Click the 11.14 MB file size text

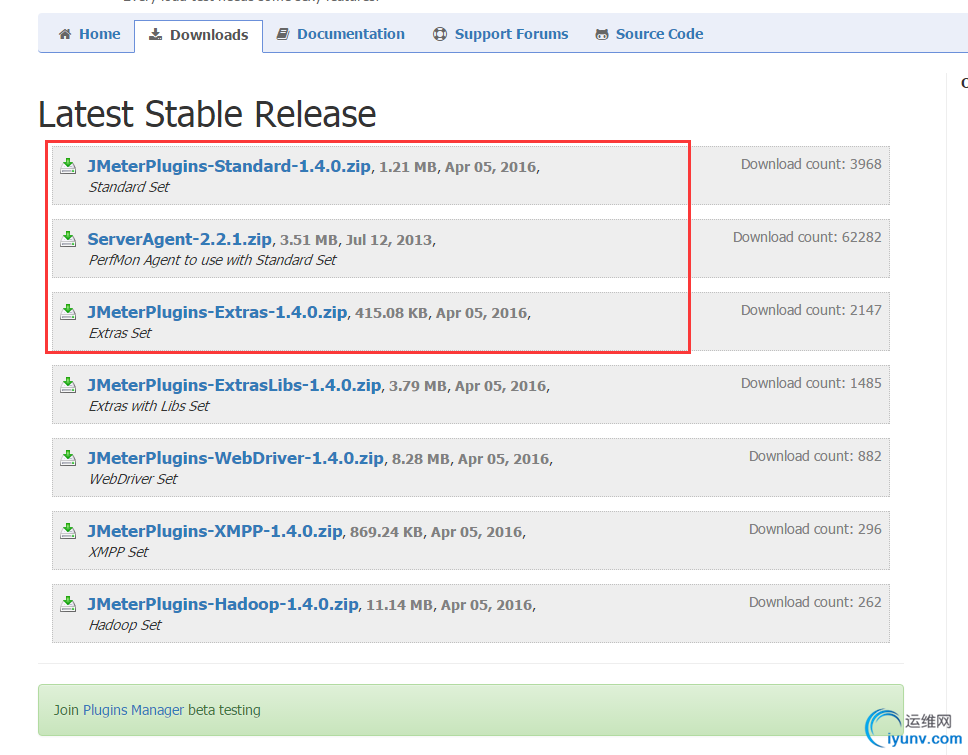pos(399,605)
